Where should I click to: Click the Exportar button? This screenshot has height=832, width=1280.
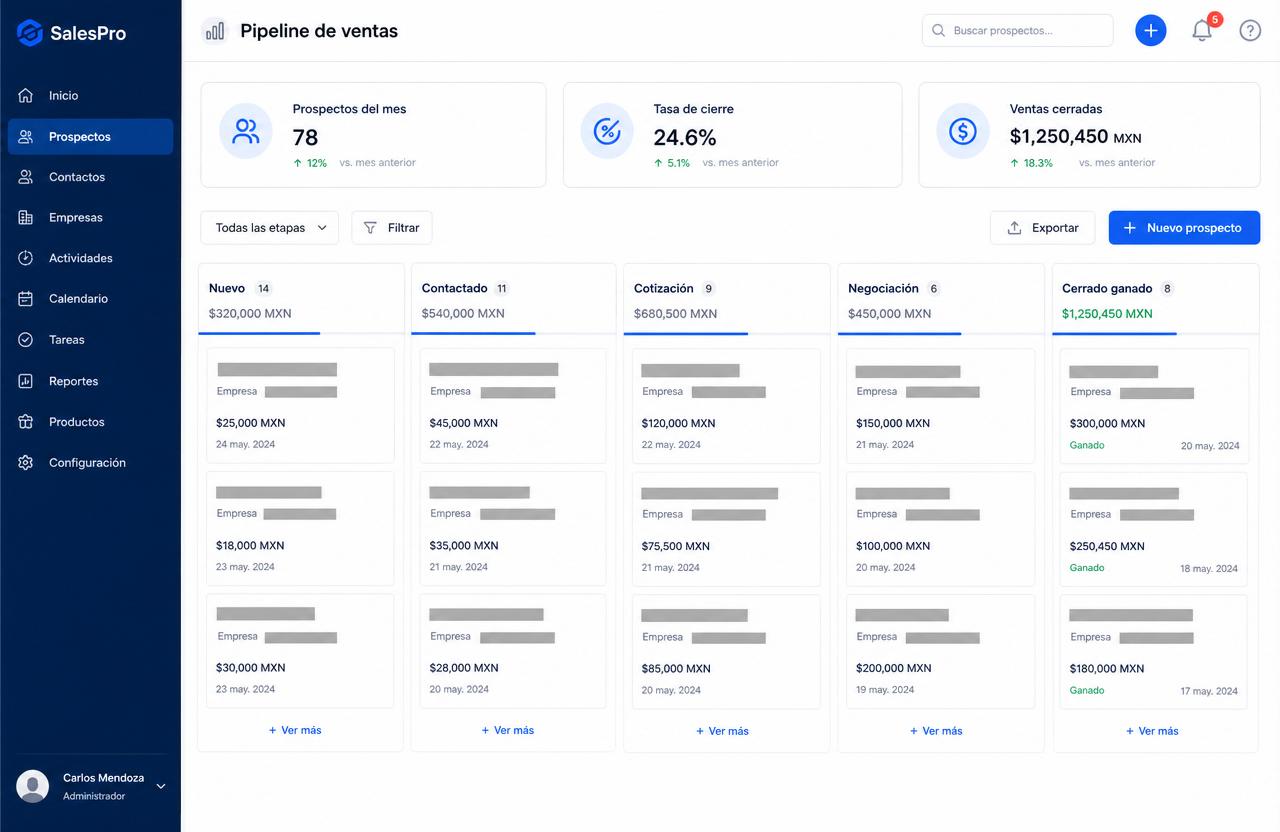[1043, 228]
